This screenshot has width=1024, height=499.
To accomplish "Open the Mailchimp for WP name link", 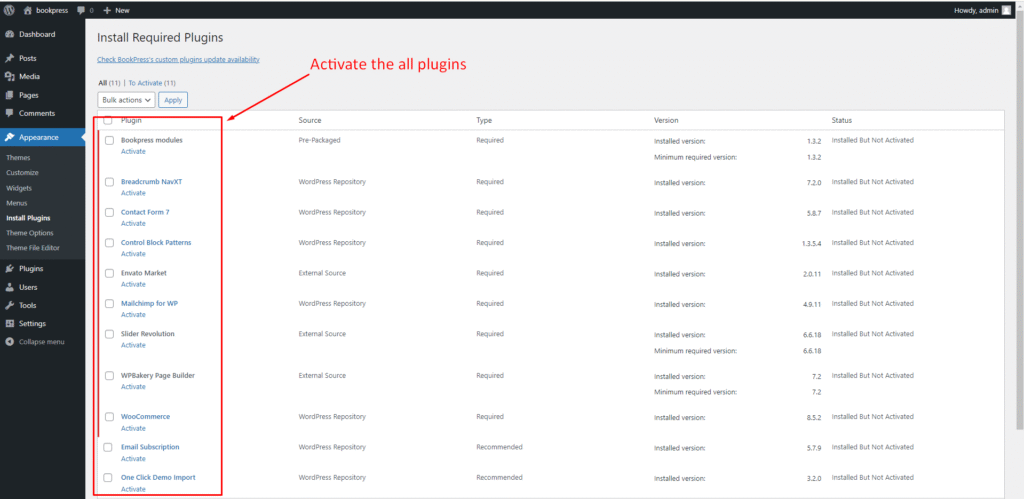I will [150, 303].
